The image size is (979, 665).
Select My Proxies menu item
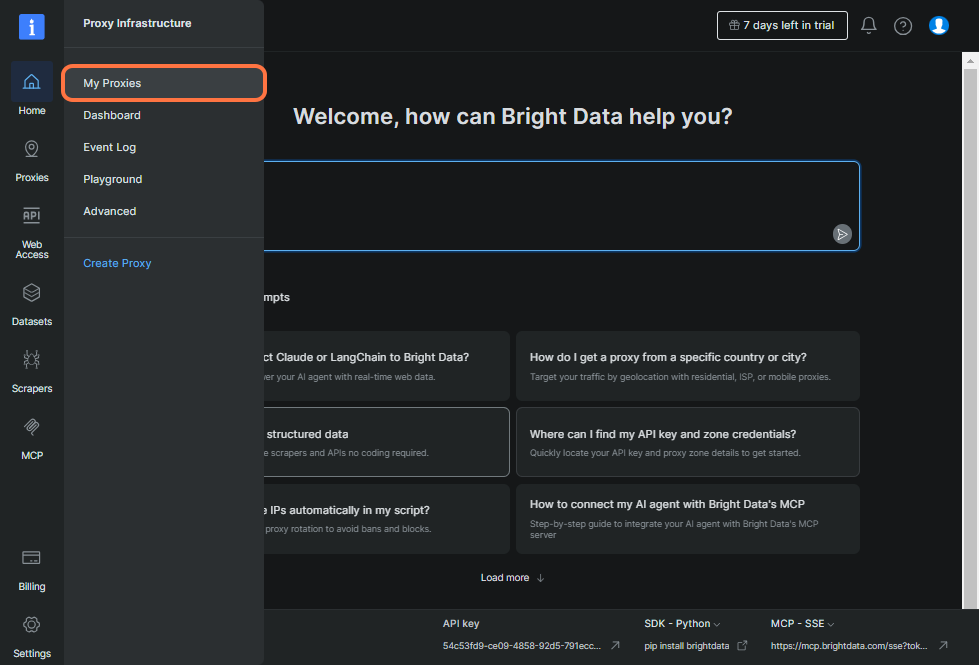[x=164, y=83]
